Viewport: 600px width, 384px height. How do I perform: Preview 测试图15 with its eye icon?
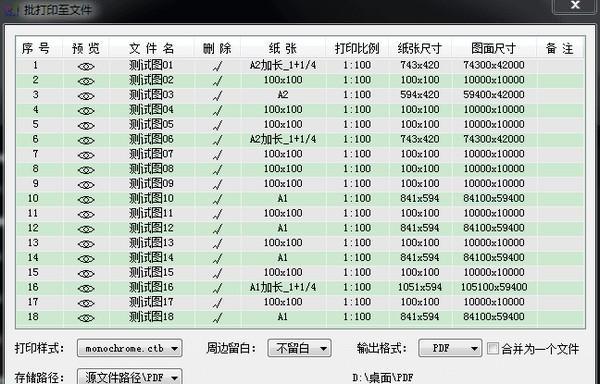(x=86, y=273)
